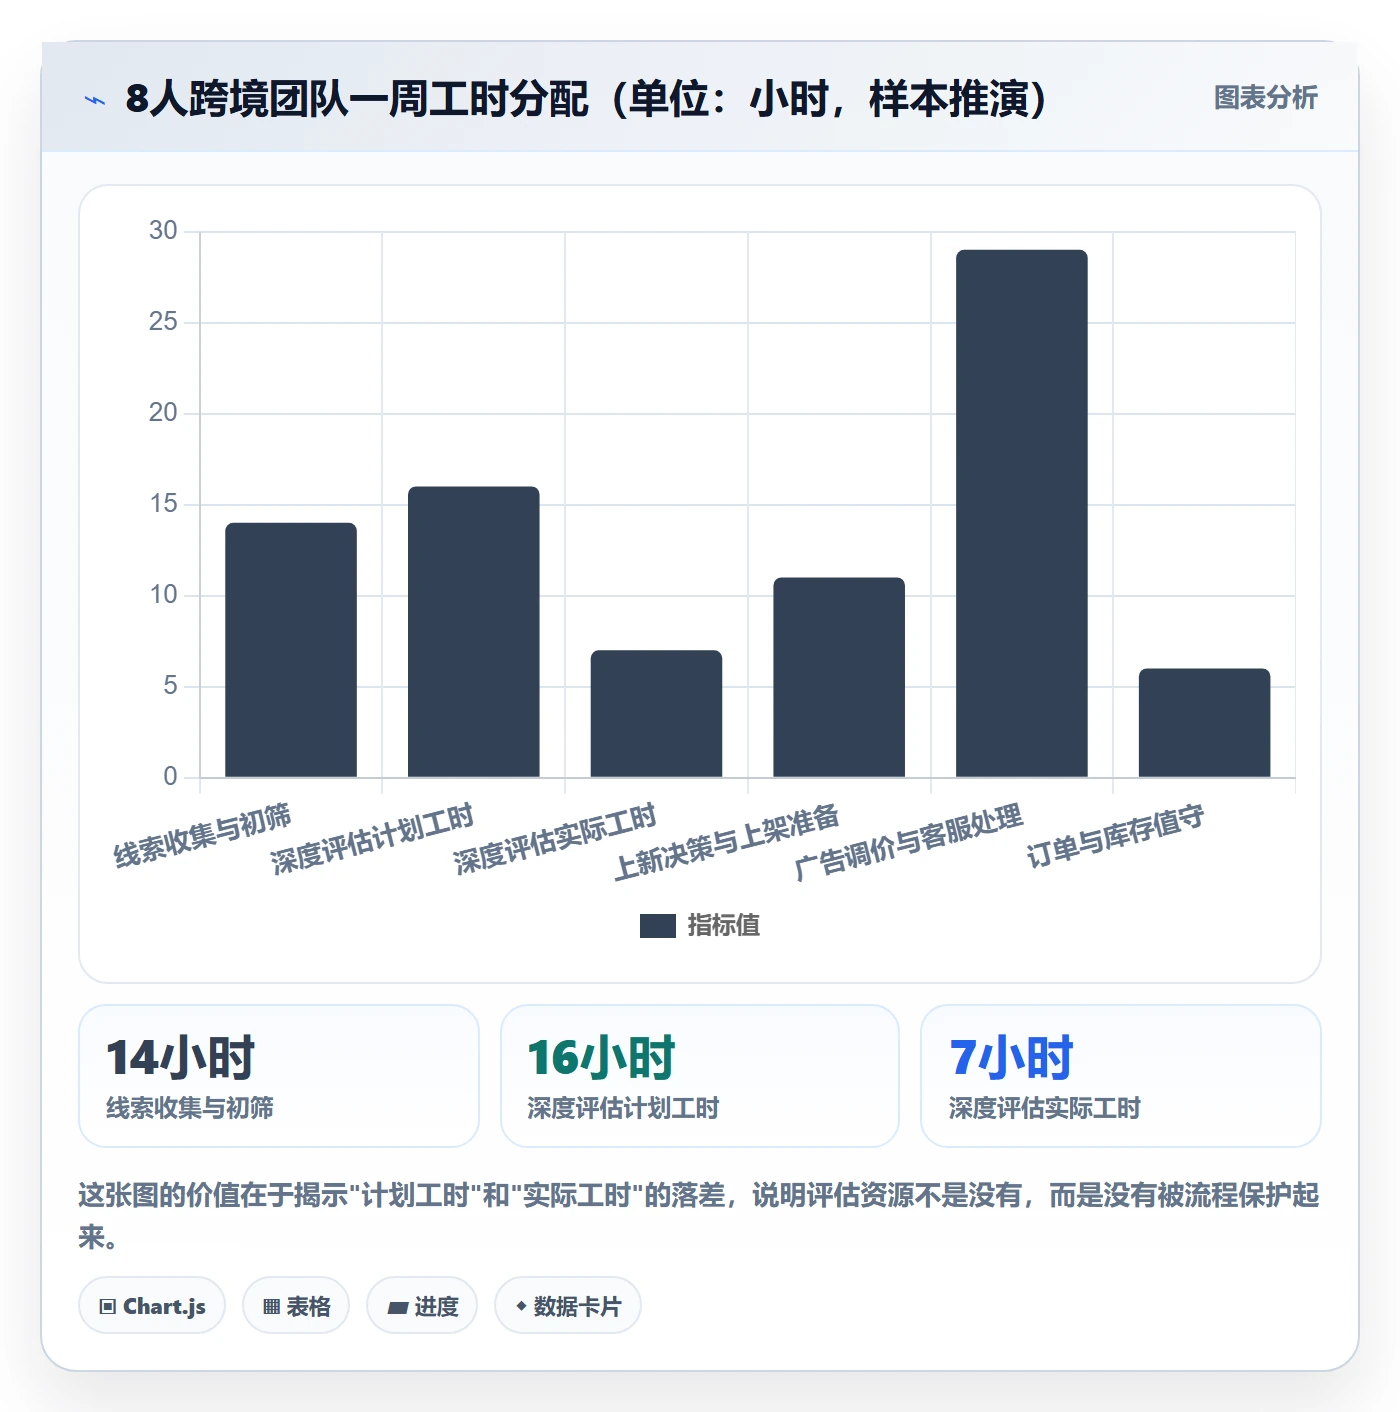Click the 指标值 legend label
Viewport: 1400px width, 1412px height.
tap(724, 926)
